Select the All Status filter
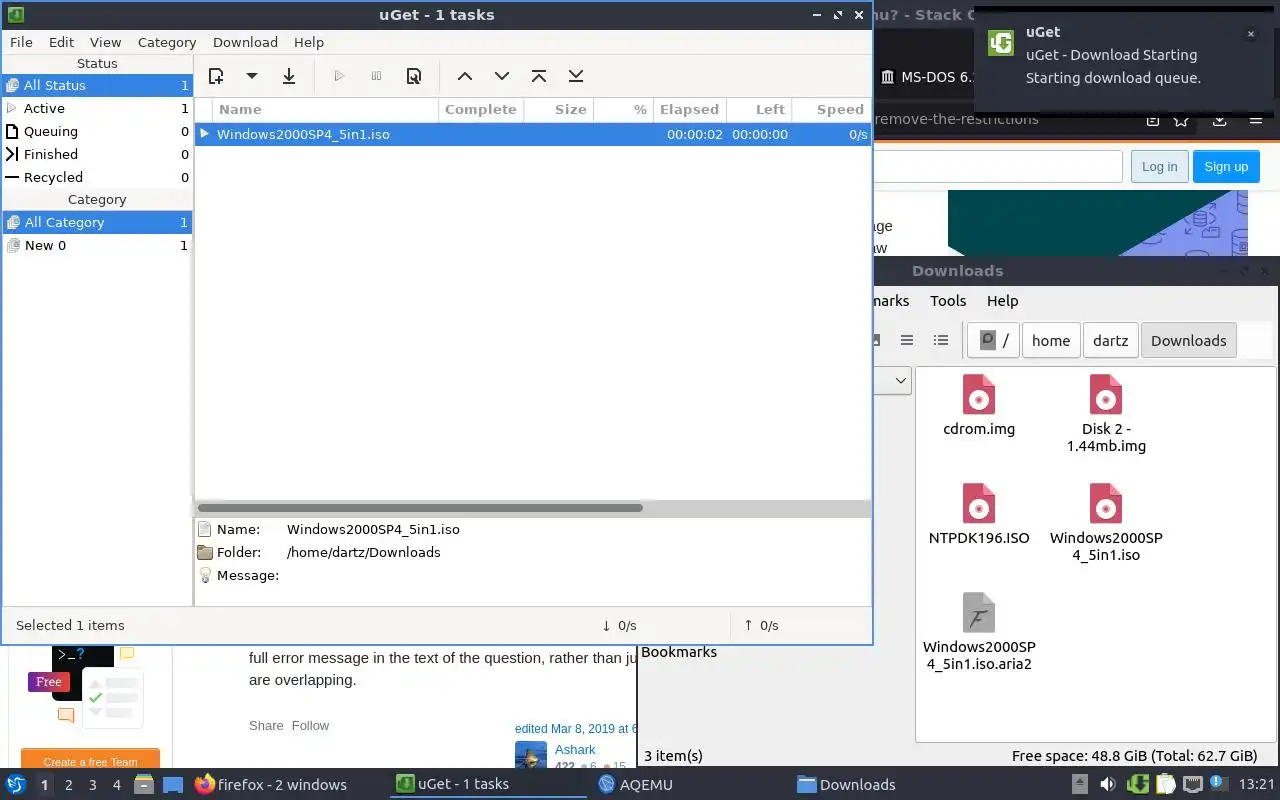Screen dimensions: 1280x800 97,85
